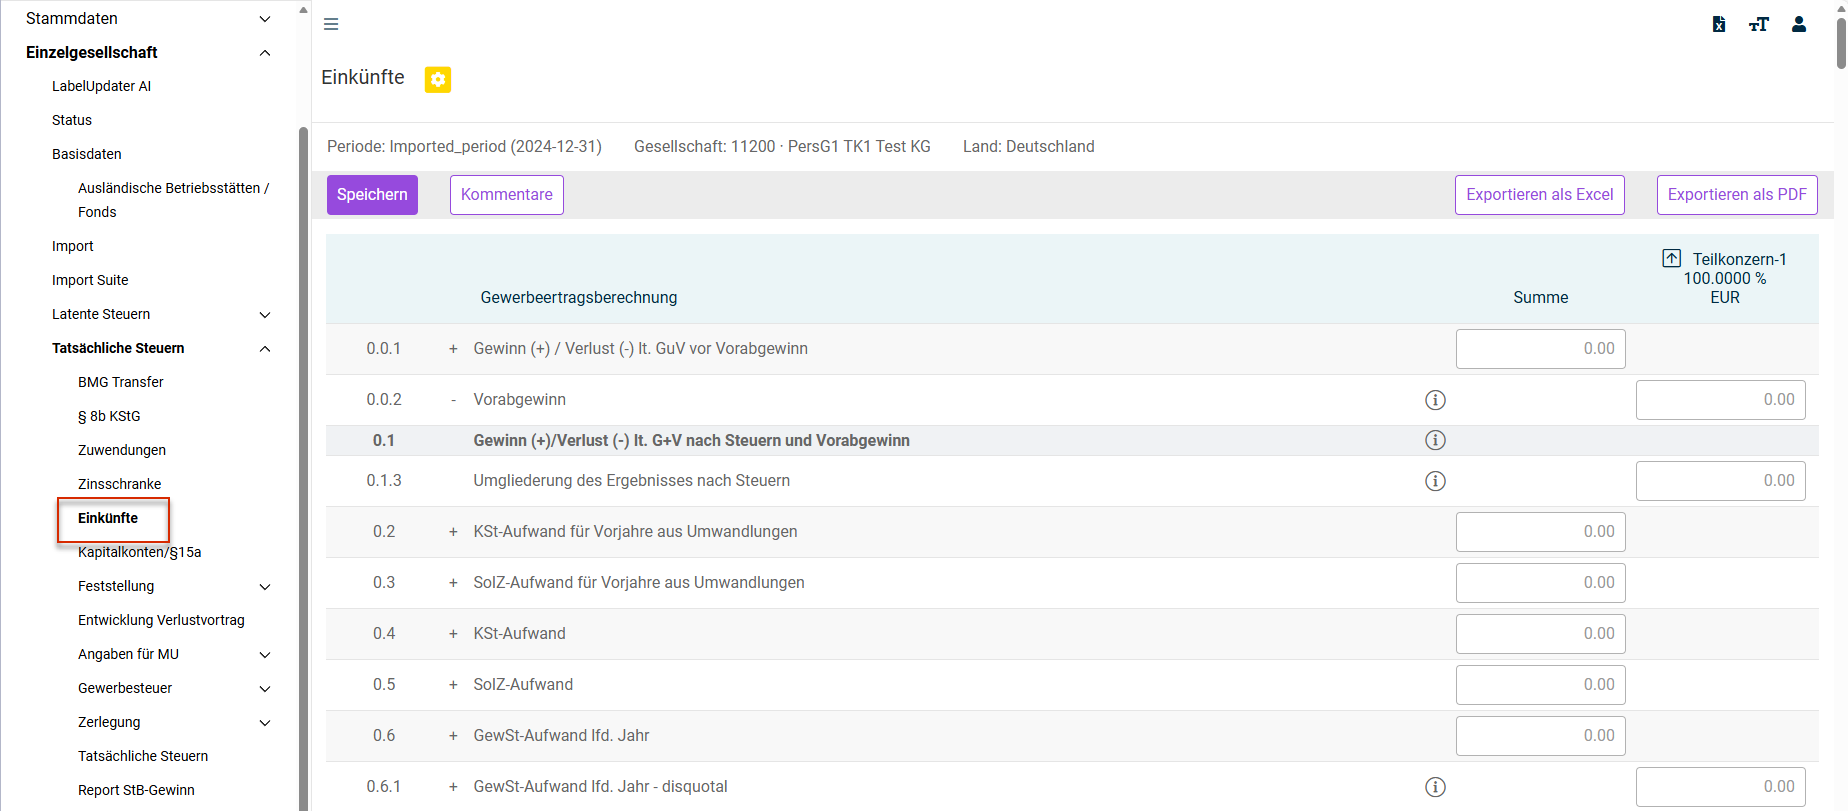Select Kapitalkonten/§15a menu item

[x=140, y=552]
